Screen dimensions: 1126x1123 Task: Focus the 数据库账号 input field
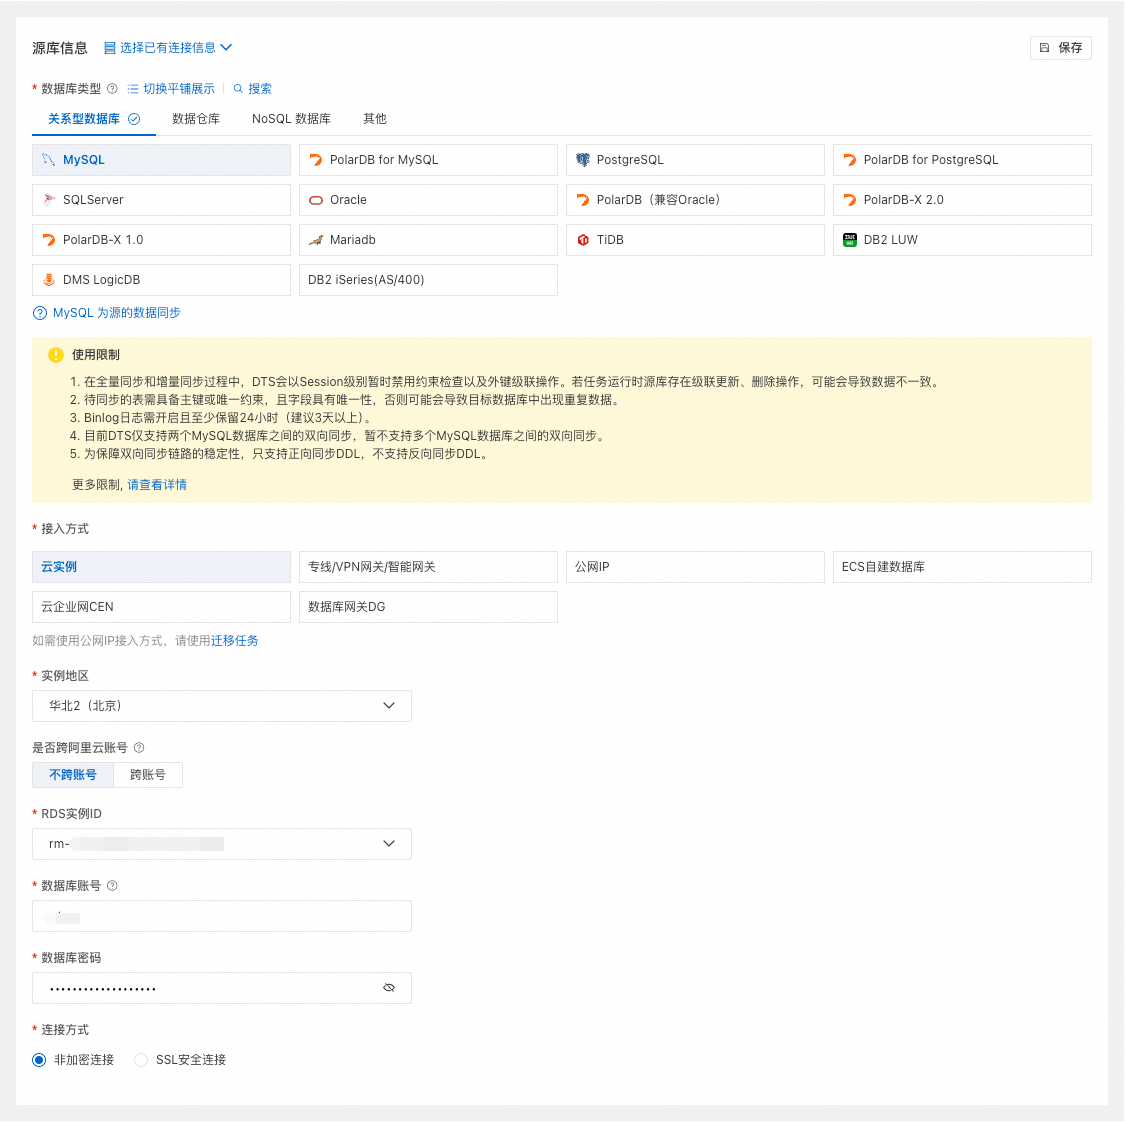click(x=222, y=916)
